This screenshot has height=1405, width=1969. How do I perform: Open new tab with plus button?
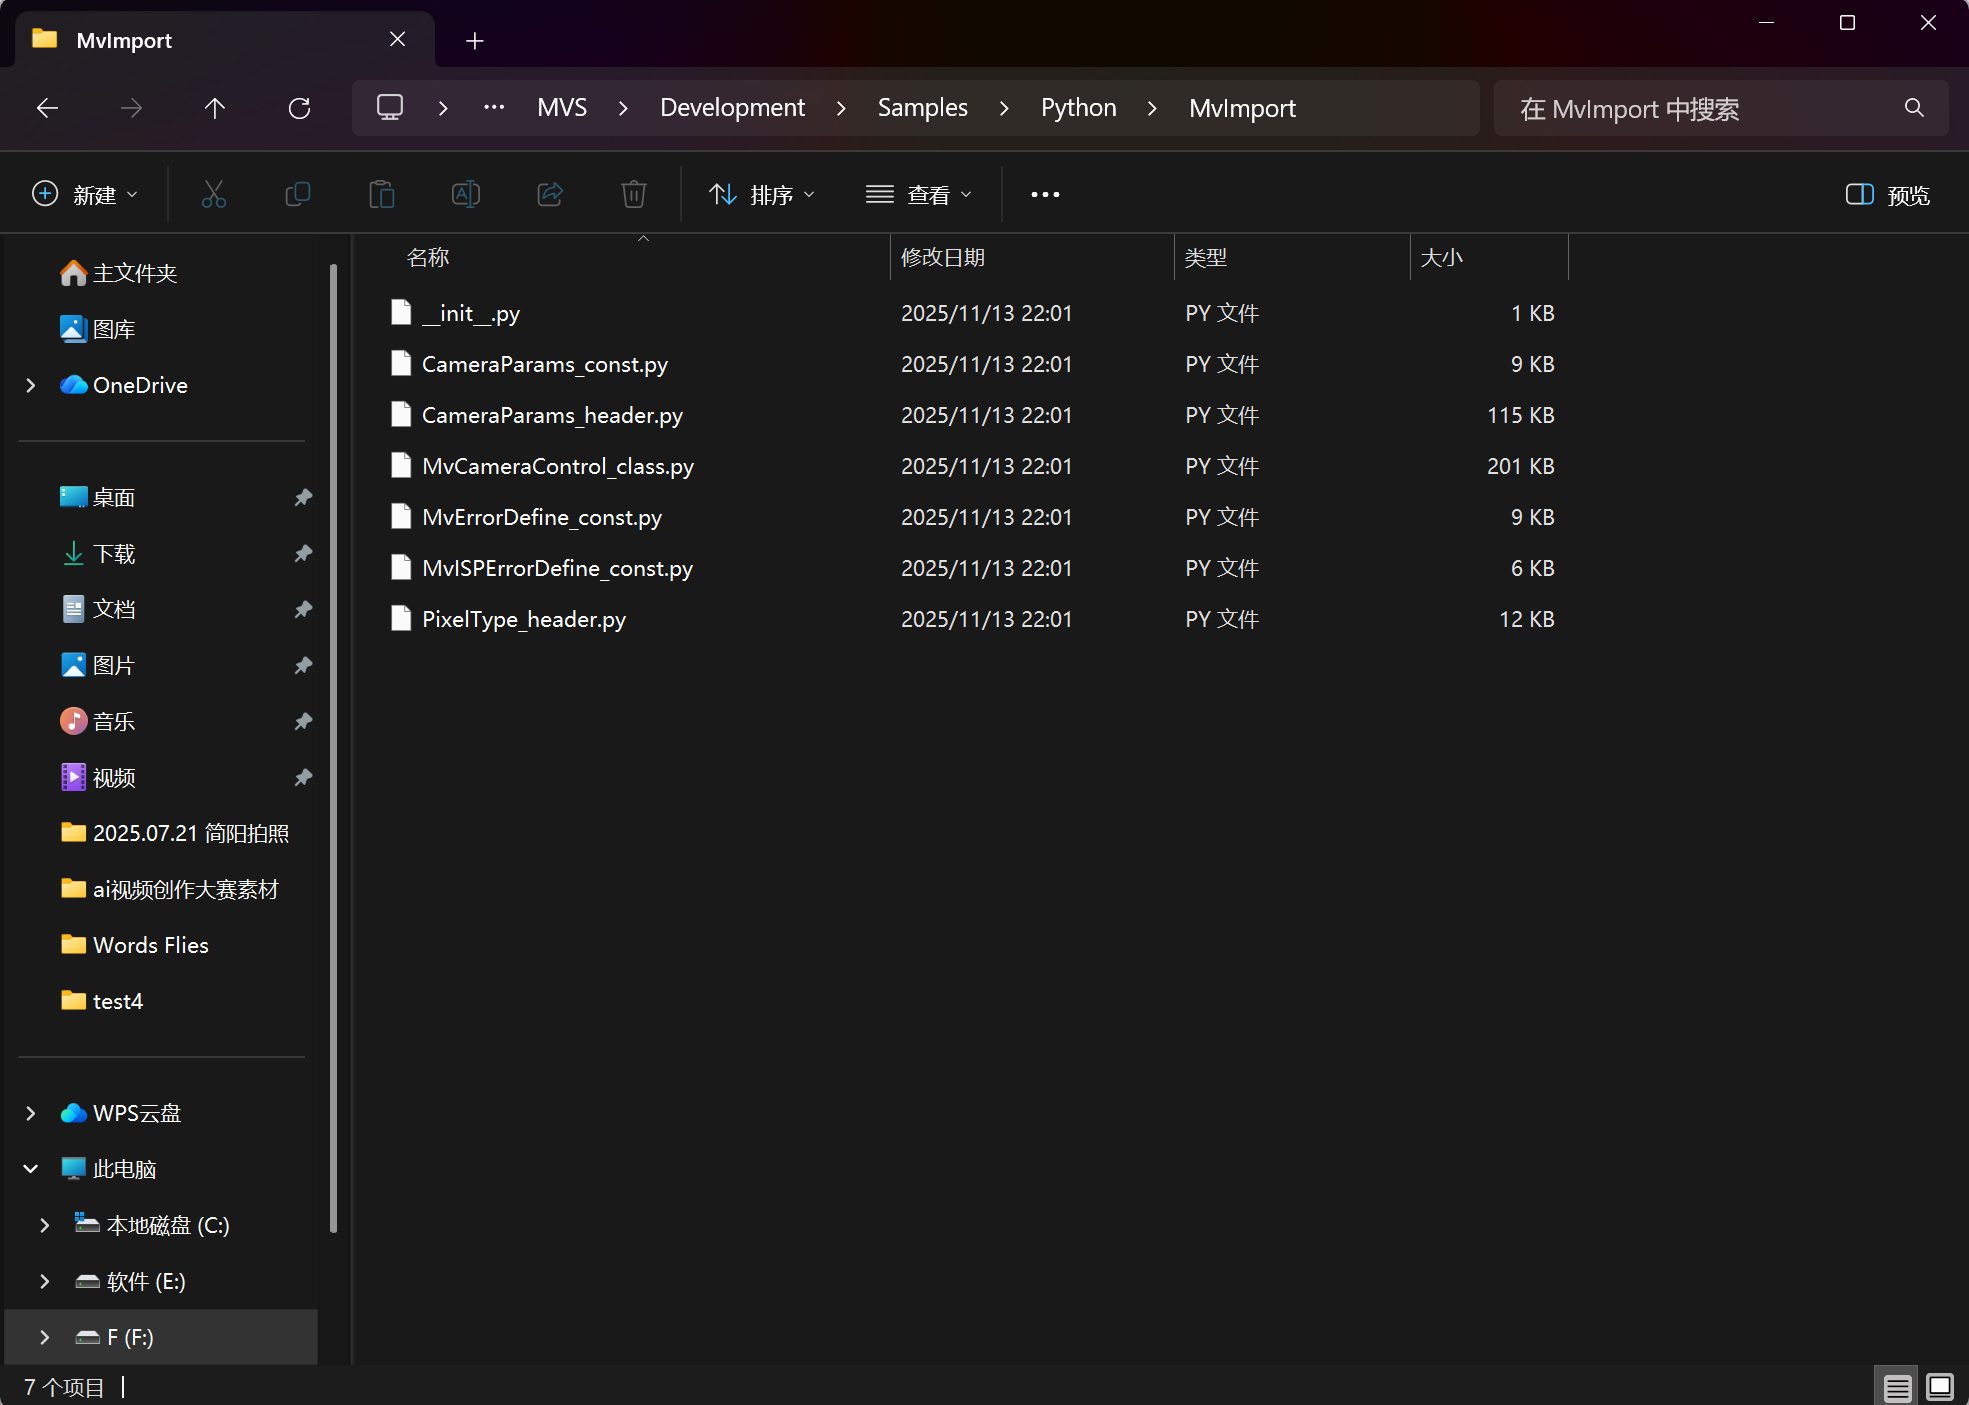(x=475, y=40)
